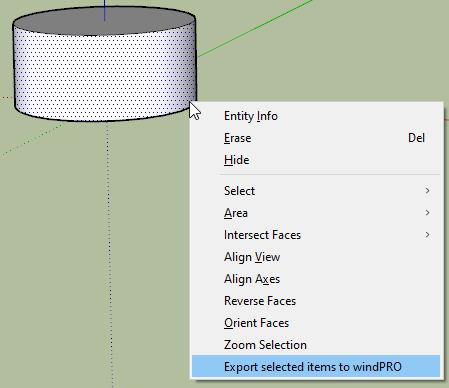Choose Align View option
The width and height of the screenshot is (449, 388).
pyautogui.click(x=316, y=257)
